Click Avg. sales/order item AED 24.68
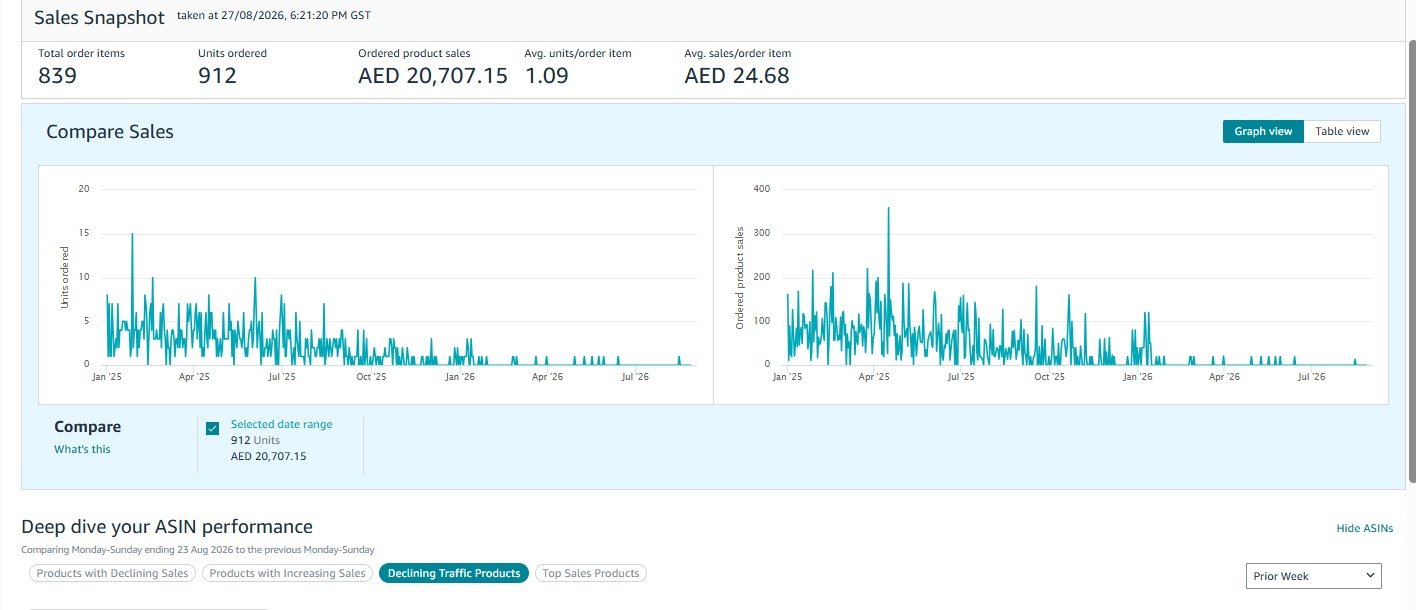1416x610 pixels. pyautogui.click(x=737, y=75)
